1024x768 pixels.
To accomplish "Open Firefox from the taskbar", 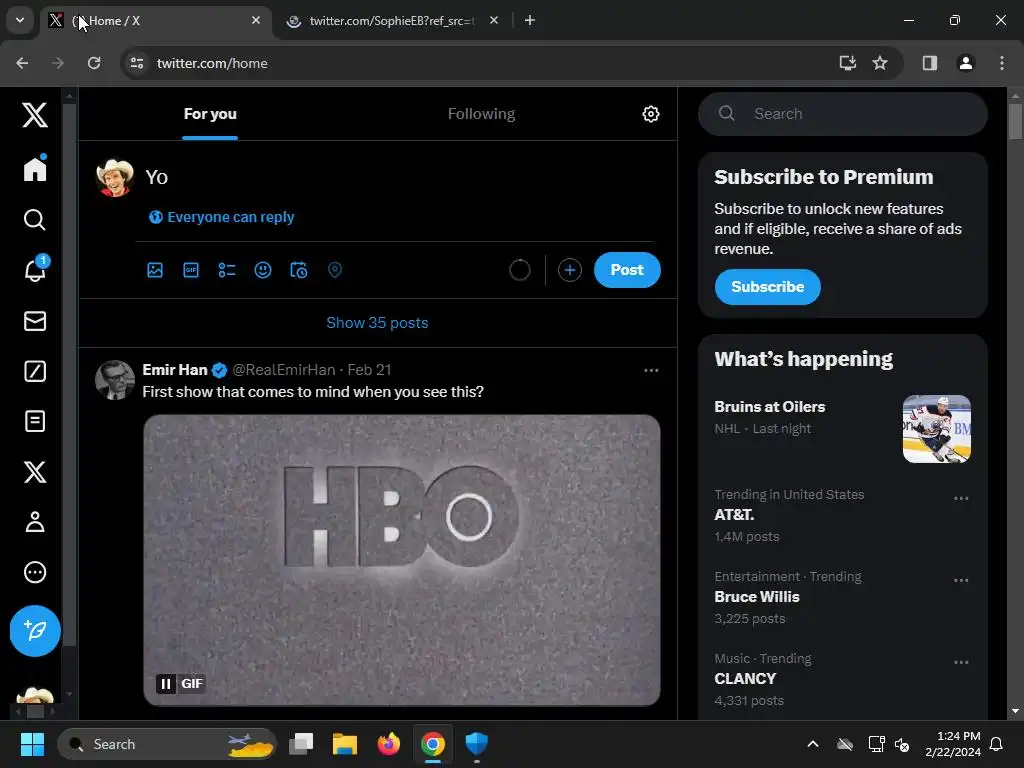I will (389, 744).
